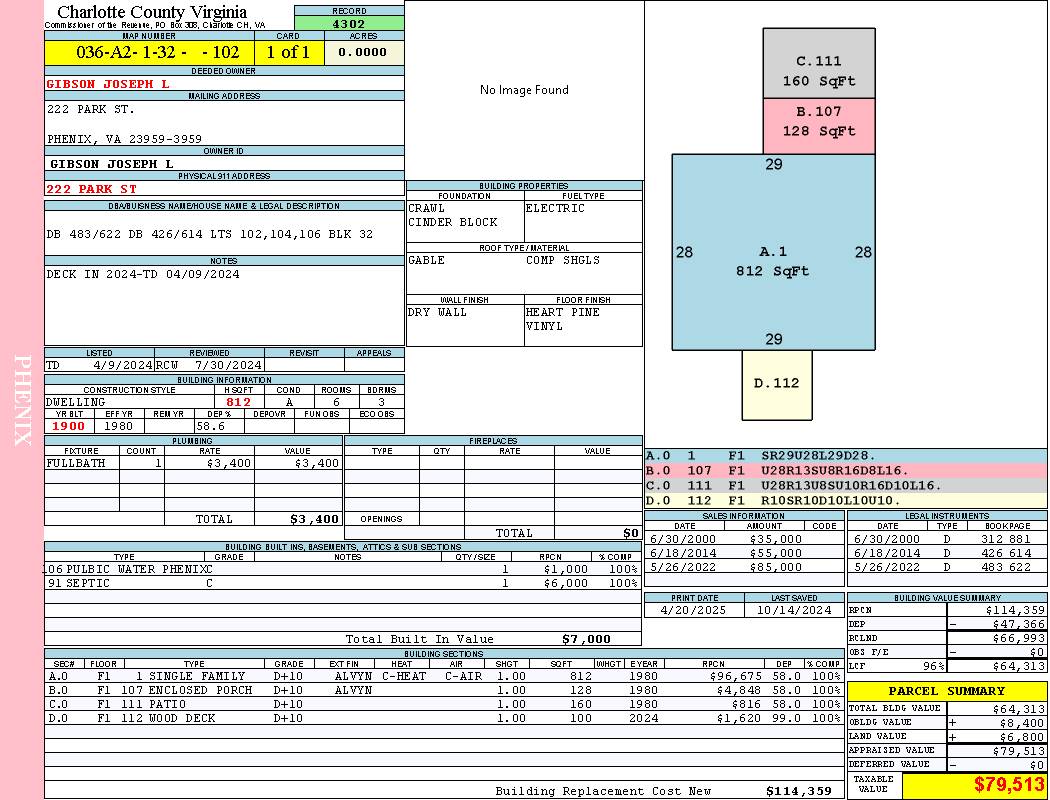Viewport: 1050px width, 800px height.
Task: Select deeded owner GIBSON JOSEPH L in red
Action: point(108,84)
